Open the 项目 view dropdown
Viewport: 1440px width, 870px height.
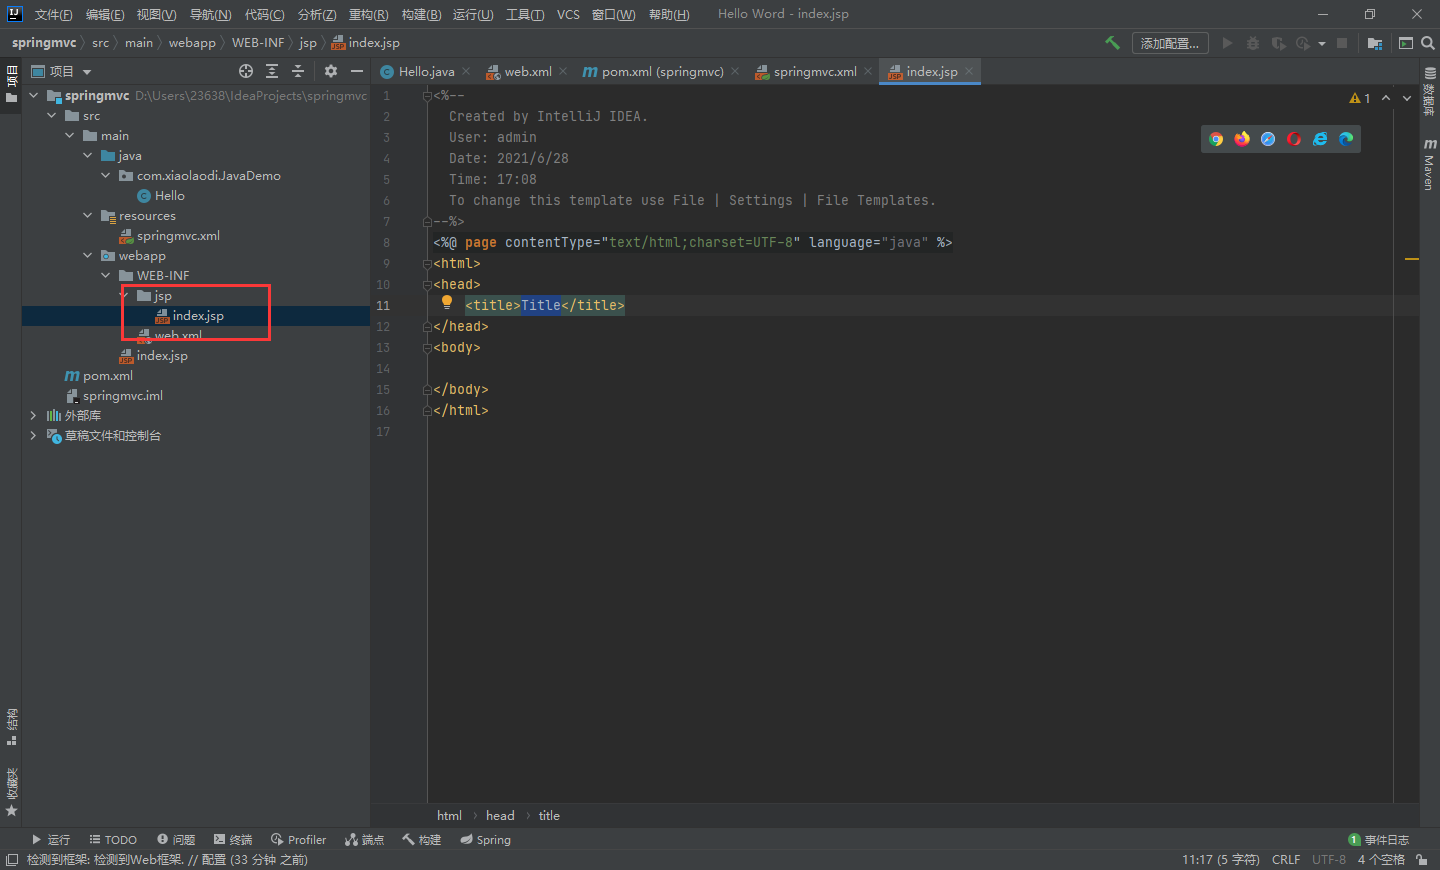coord(61,71)
